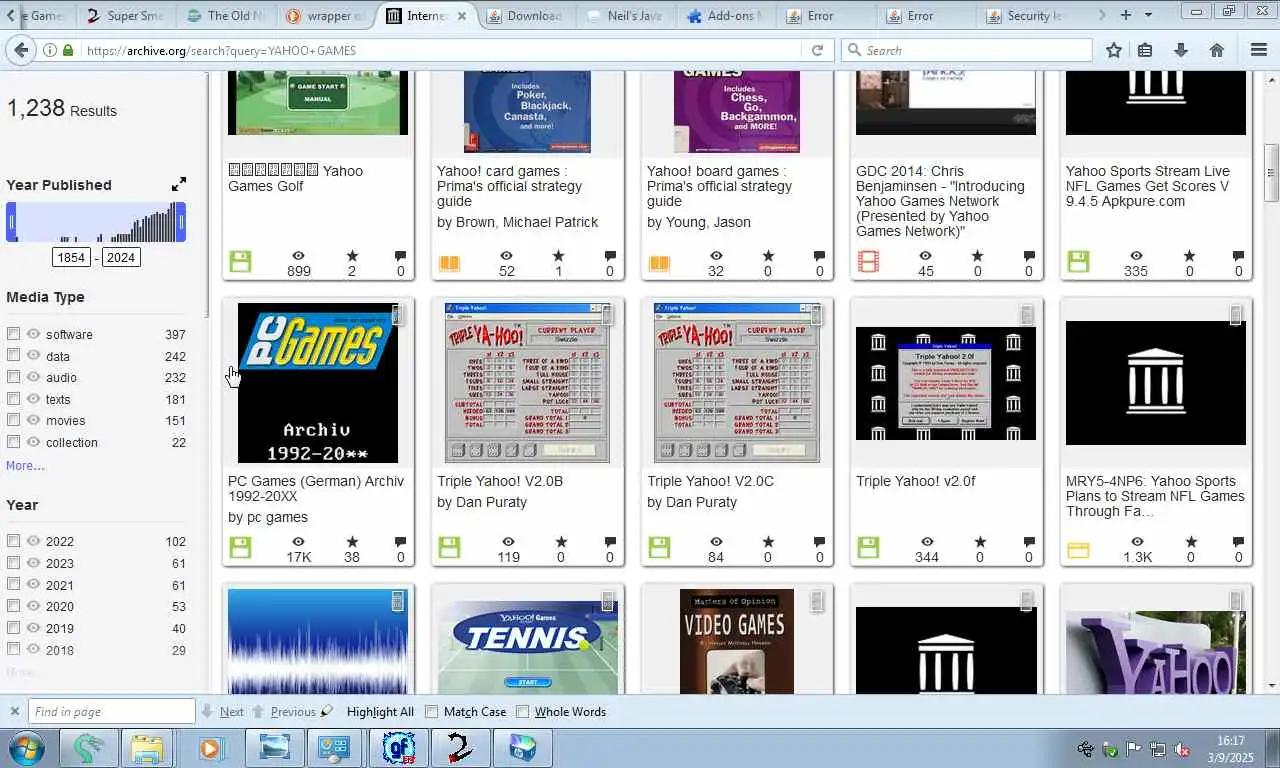Image resolution: width=1280 pixels, height=768 pixels.
Task: Open the file explorer taskbar icon
Action: point(147,748)
